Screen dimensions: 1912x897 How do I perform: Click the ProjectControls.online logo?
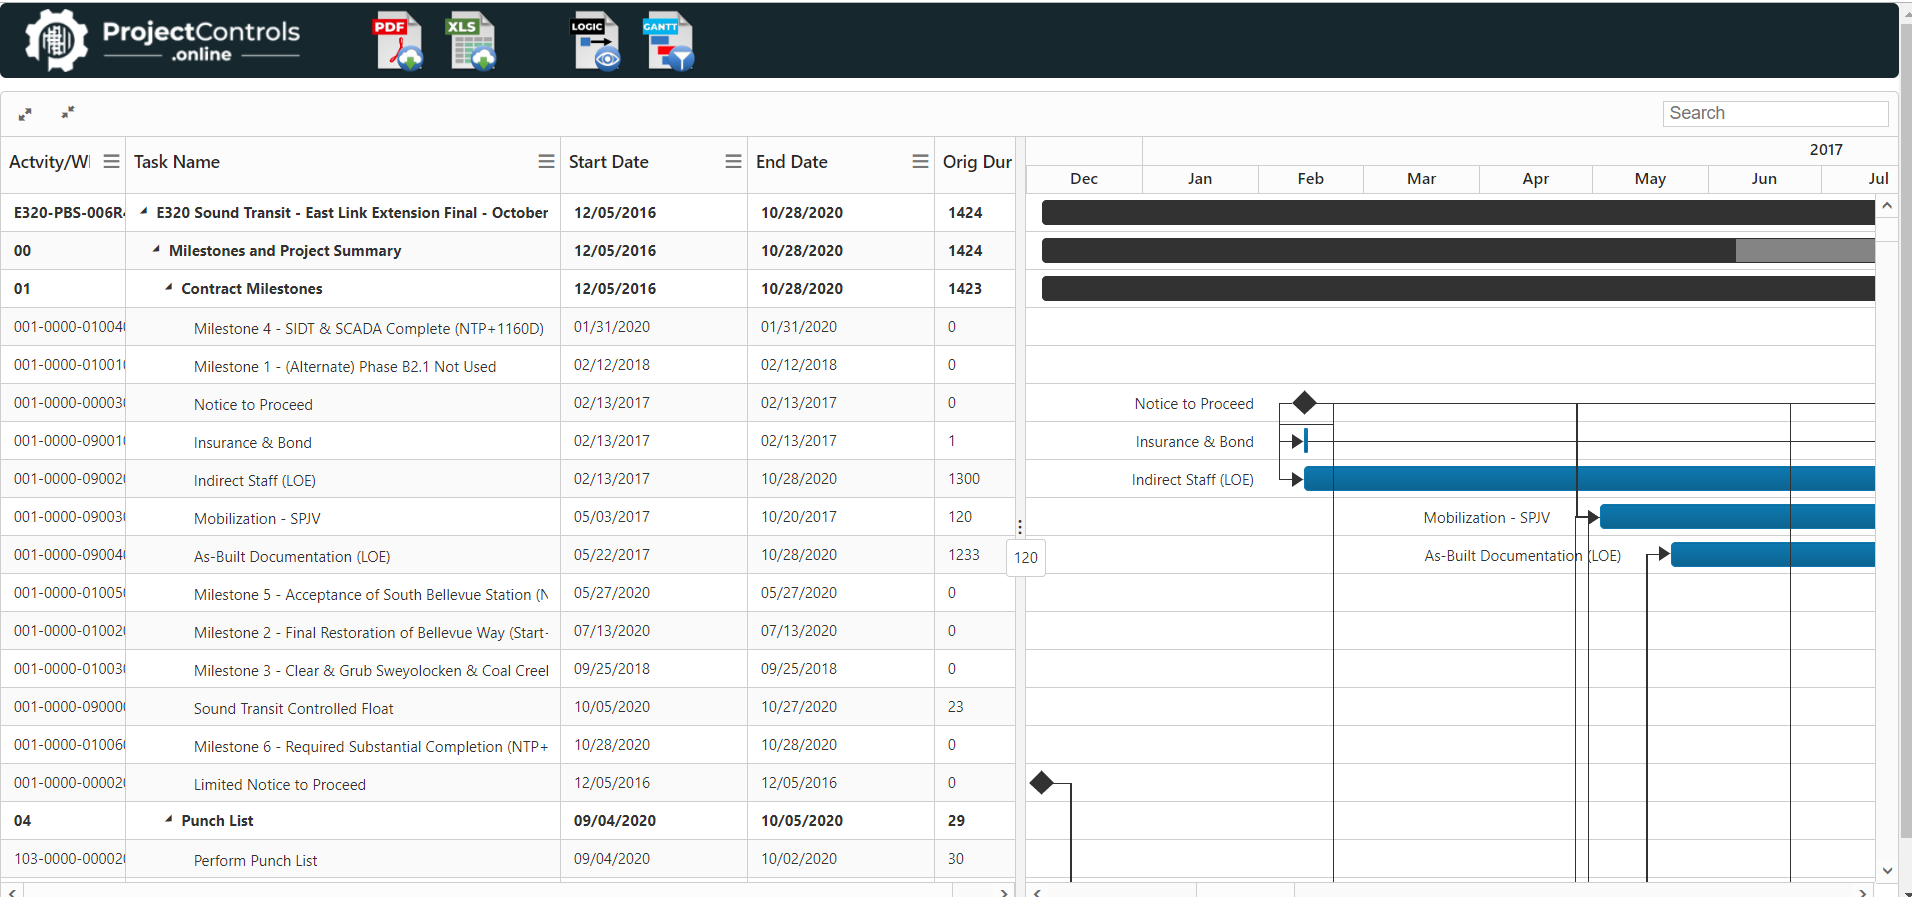pyautogui.click(x=163, y=41)
